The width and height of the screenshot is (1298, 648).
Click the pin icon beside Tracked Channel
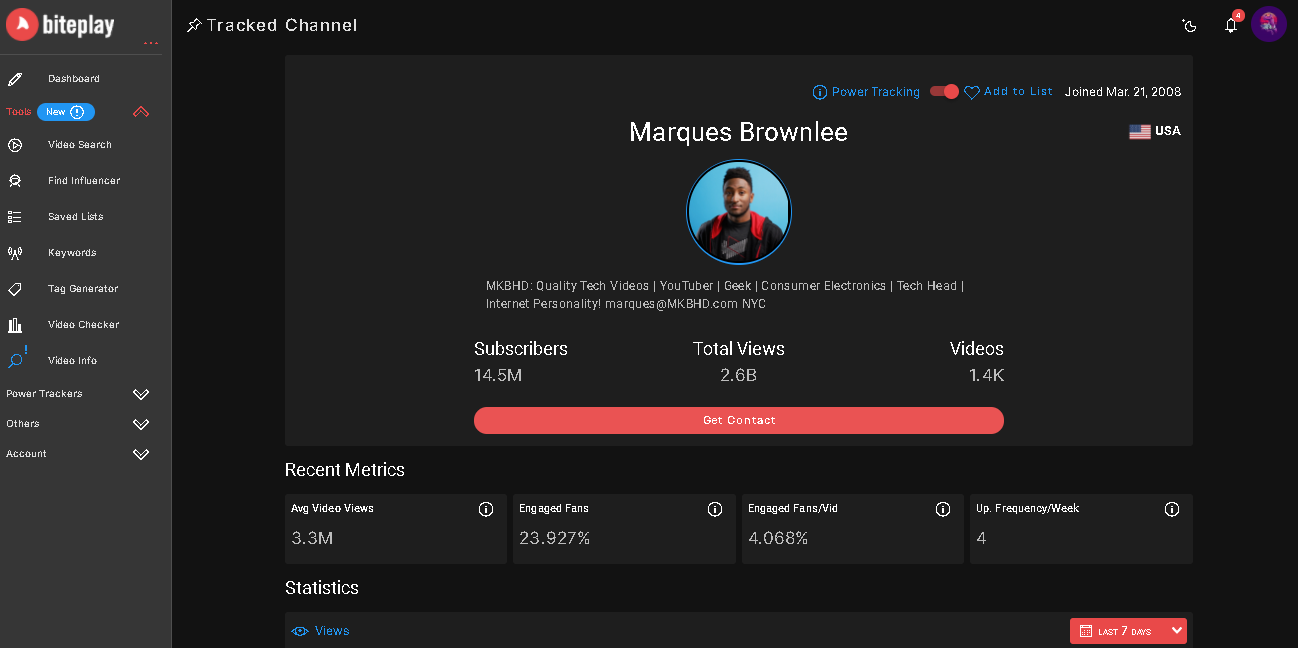[194, 25]
